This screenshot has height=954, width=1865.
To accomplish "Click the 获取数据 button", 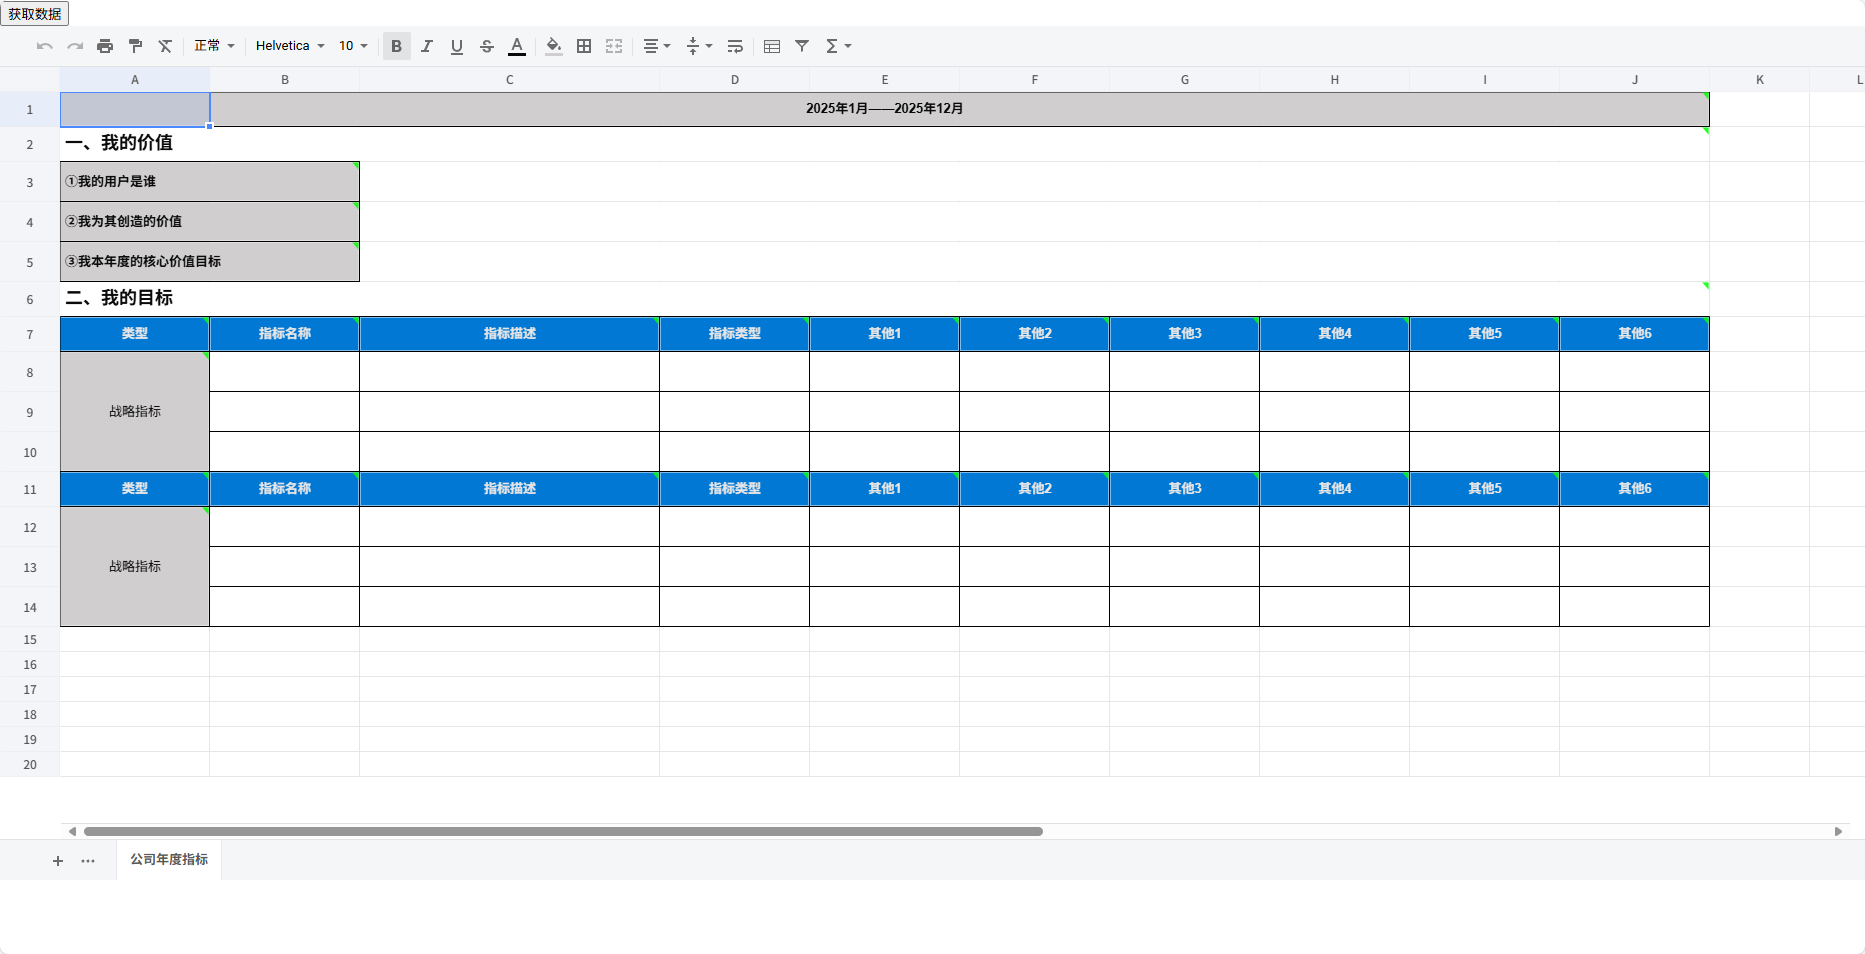I will (35, 14).
